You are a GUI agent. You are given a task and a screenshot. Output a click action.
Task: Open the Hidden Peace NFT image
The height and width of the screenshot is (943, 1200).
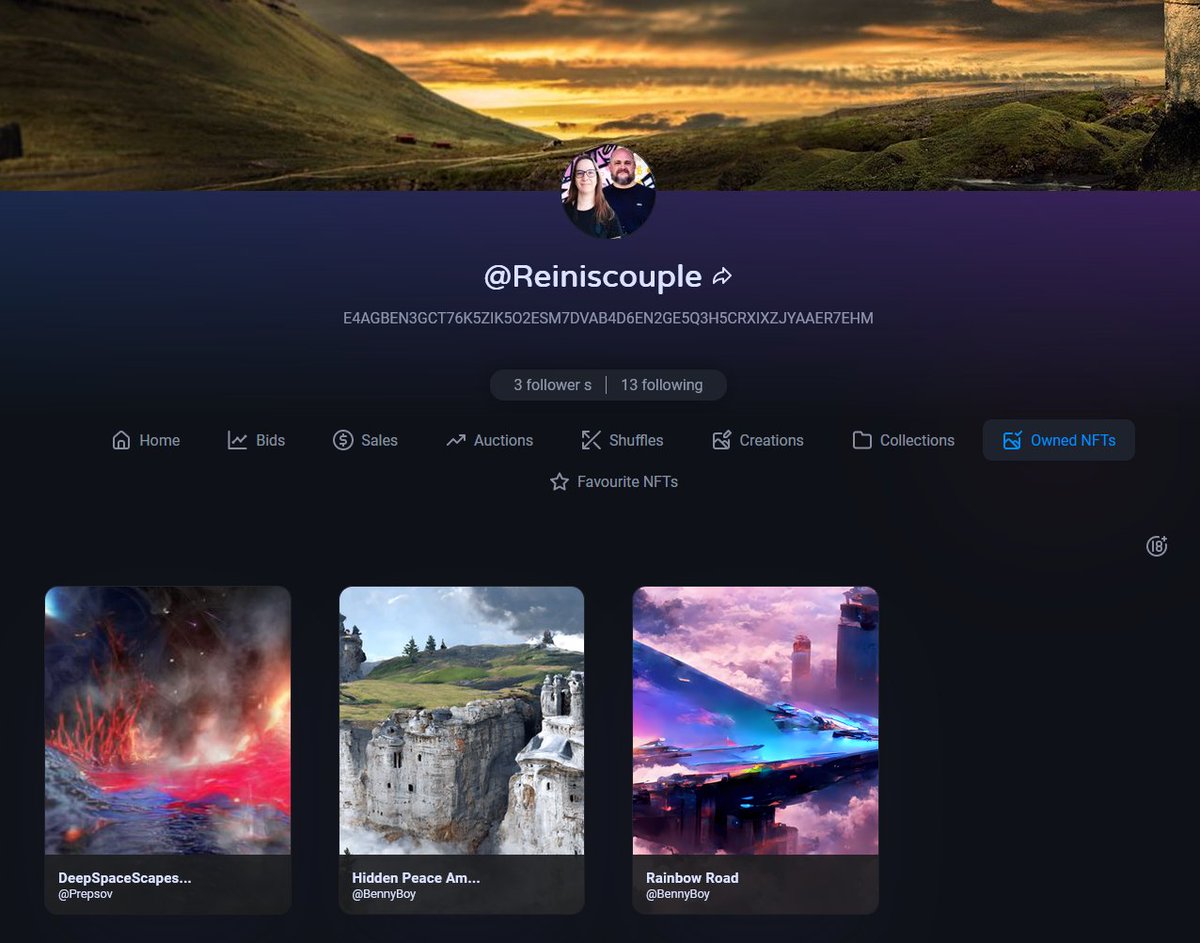point(462,721)
